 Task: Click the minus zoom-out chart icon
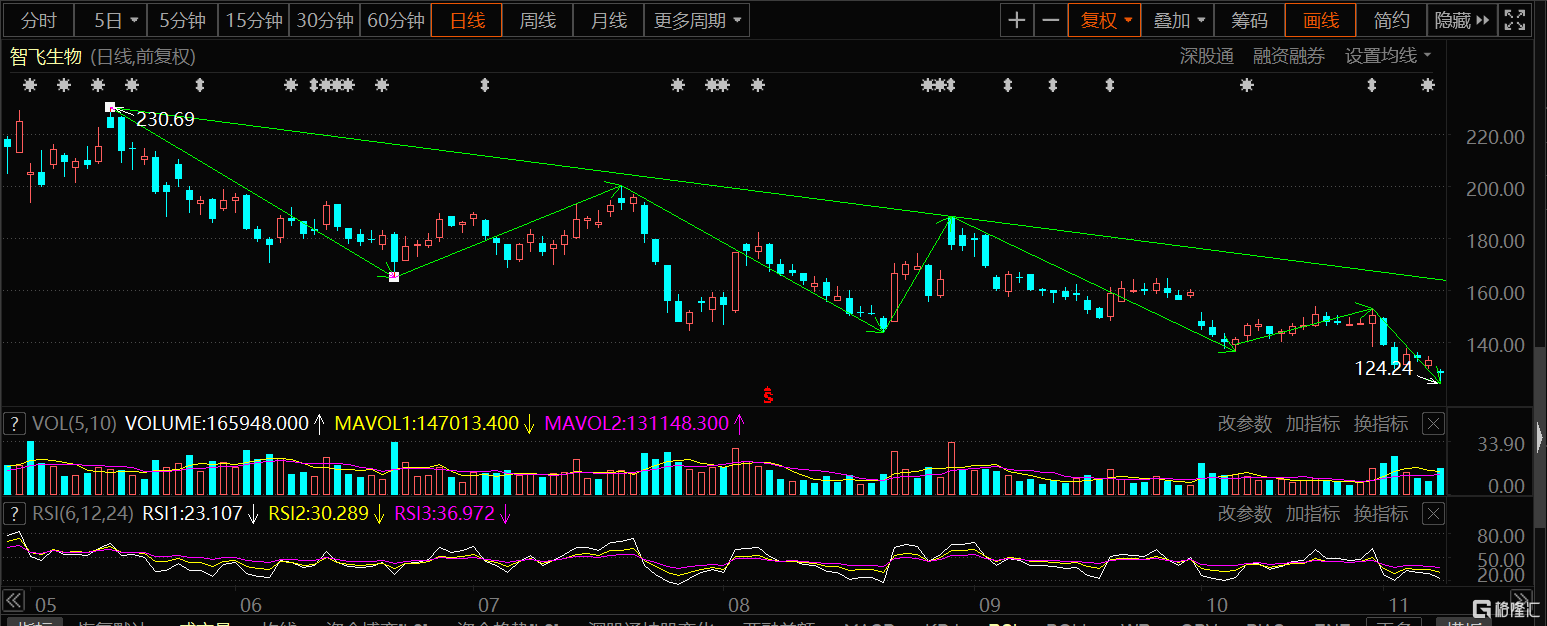click(1049, 20)
